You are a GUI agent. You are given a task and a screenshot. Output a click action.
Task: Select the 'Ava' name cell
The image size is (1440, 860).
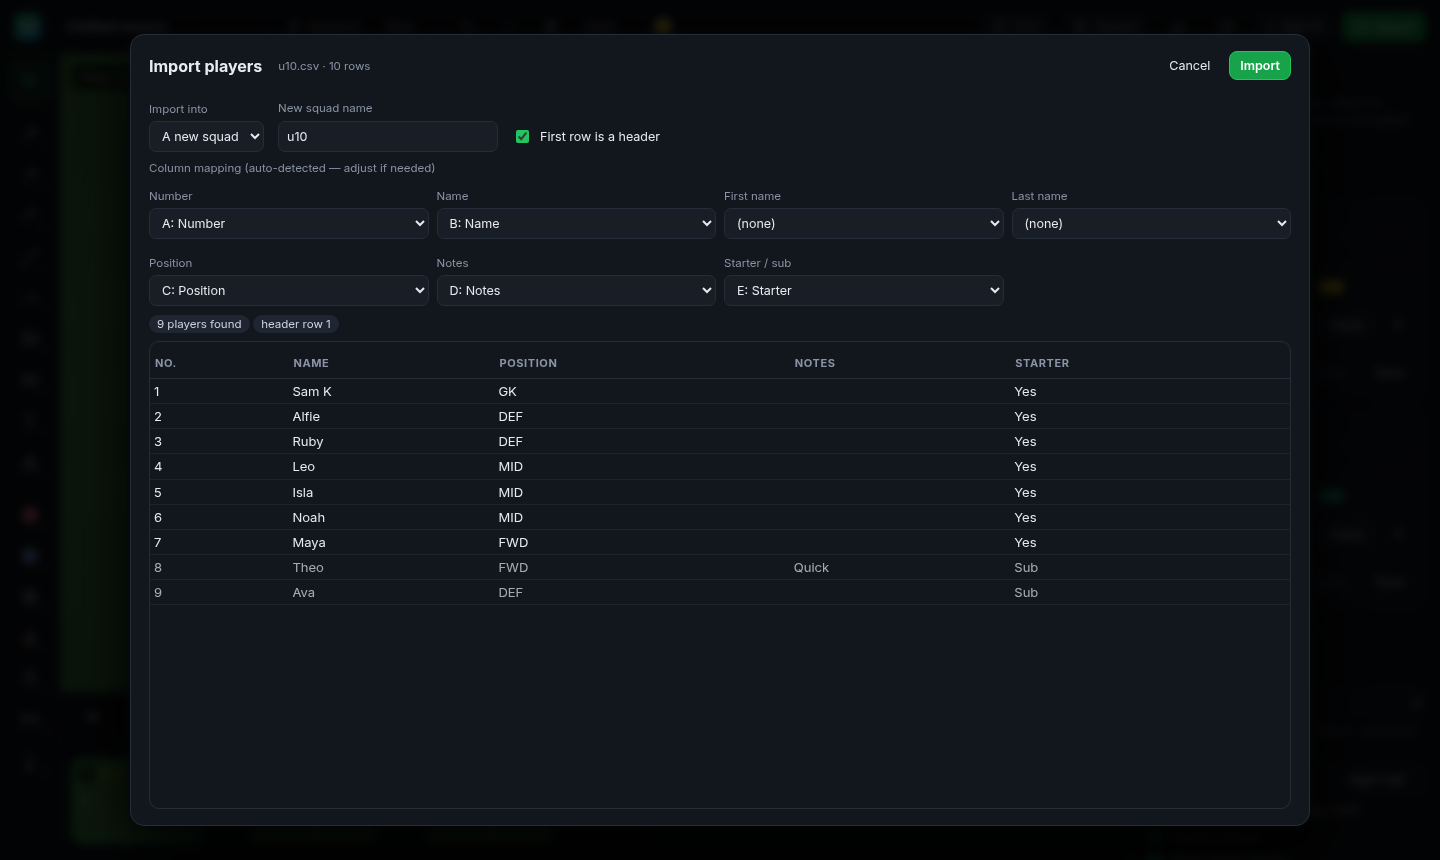tap(304, 593)
